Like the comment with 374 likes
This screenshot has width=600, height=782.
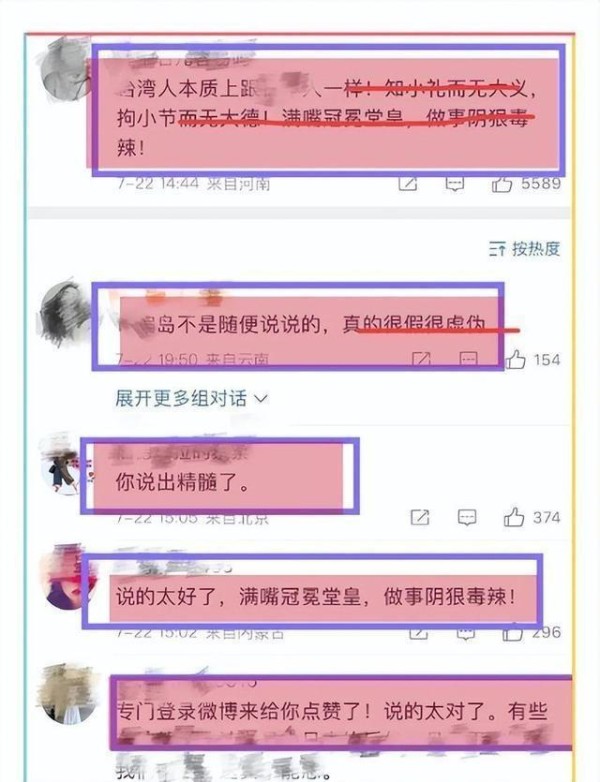coord(514,517)
